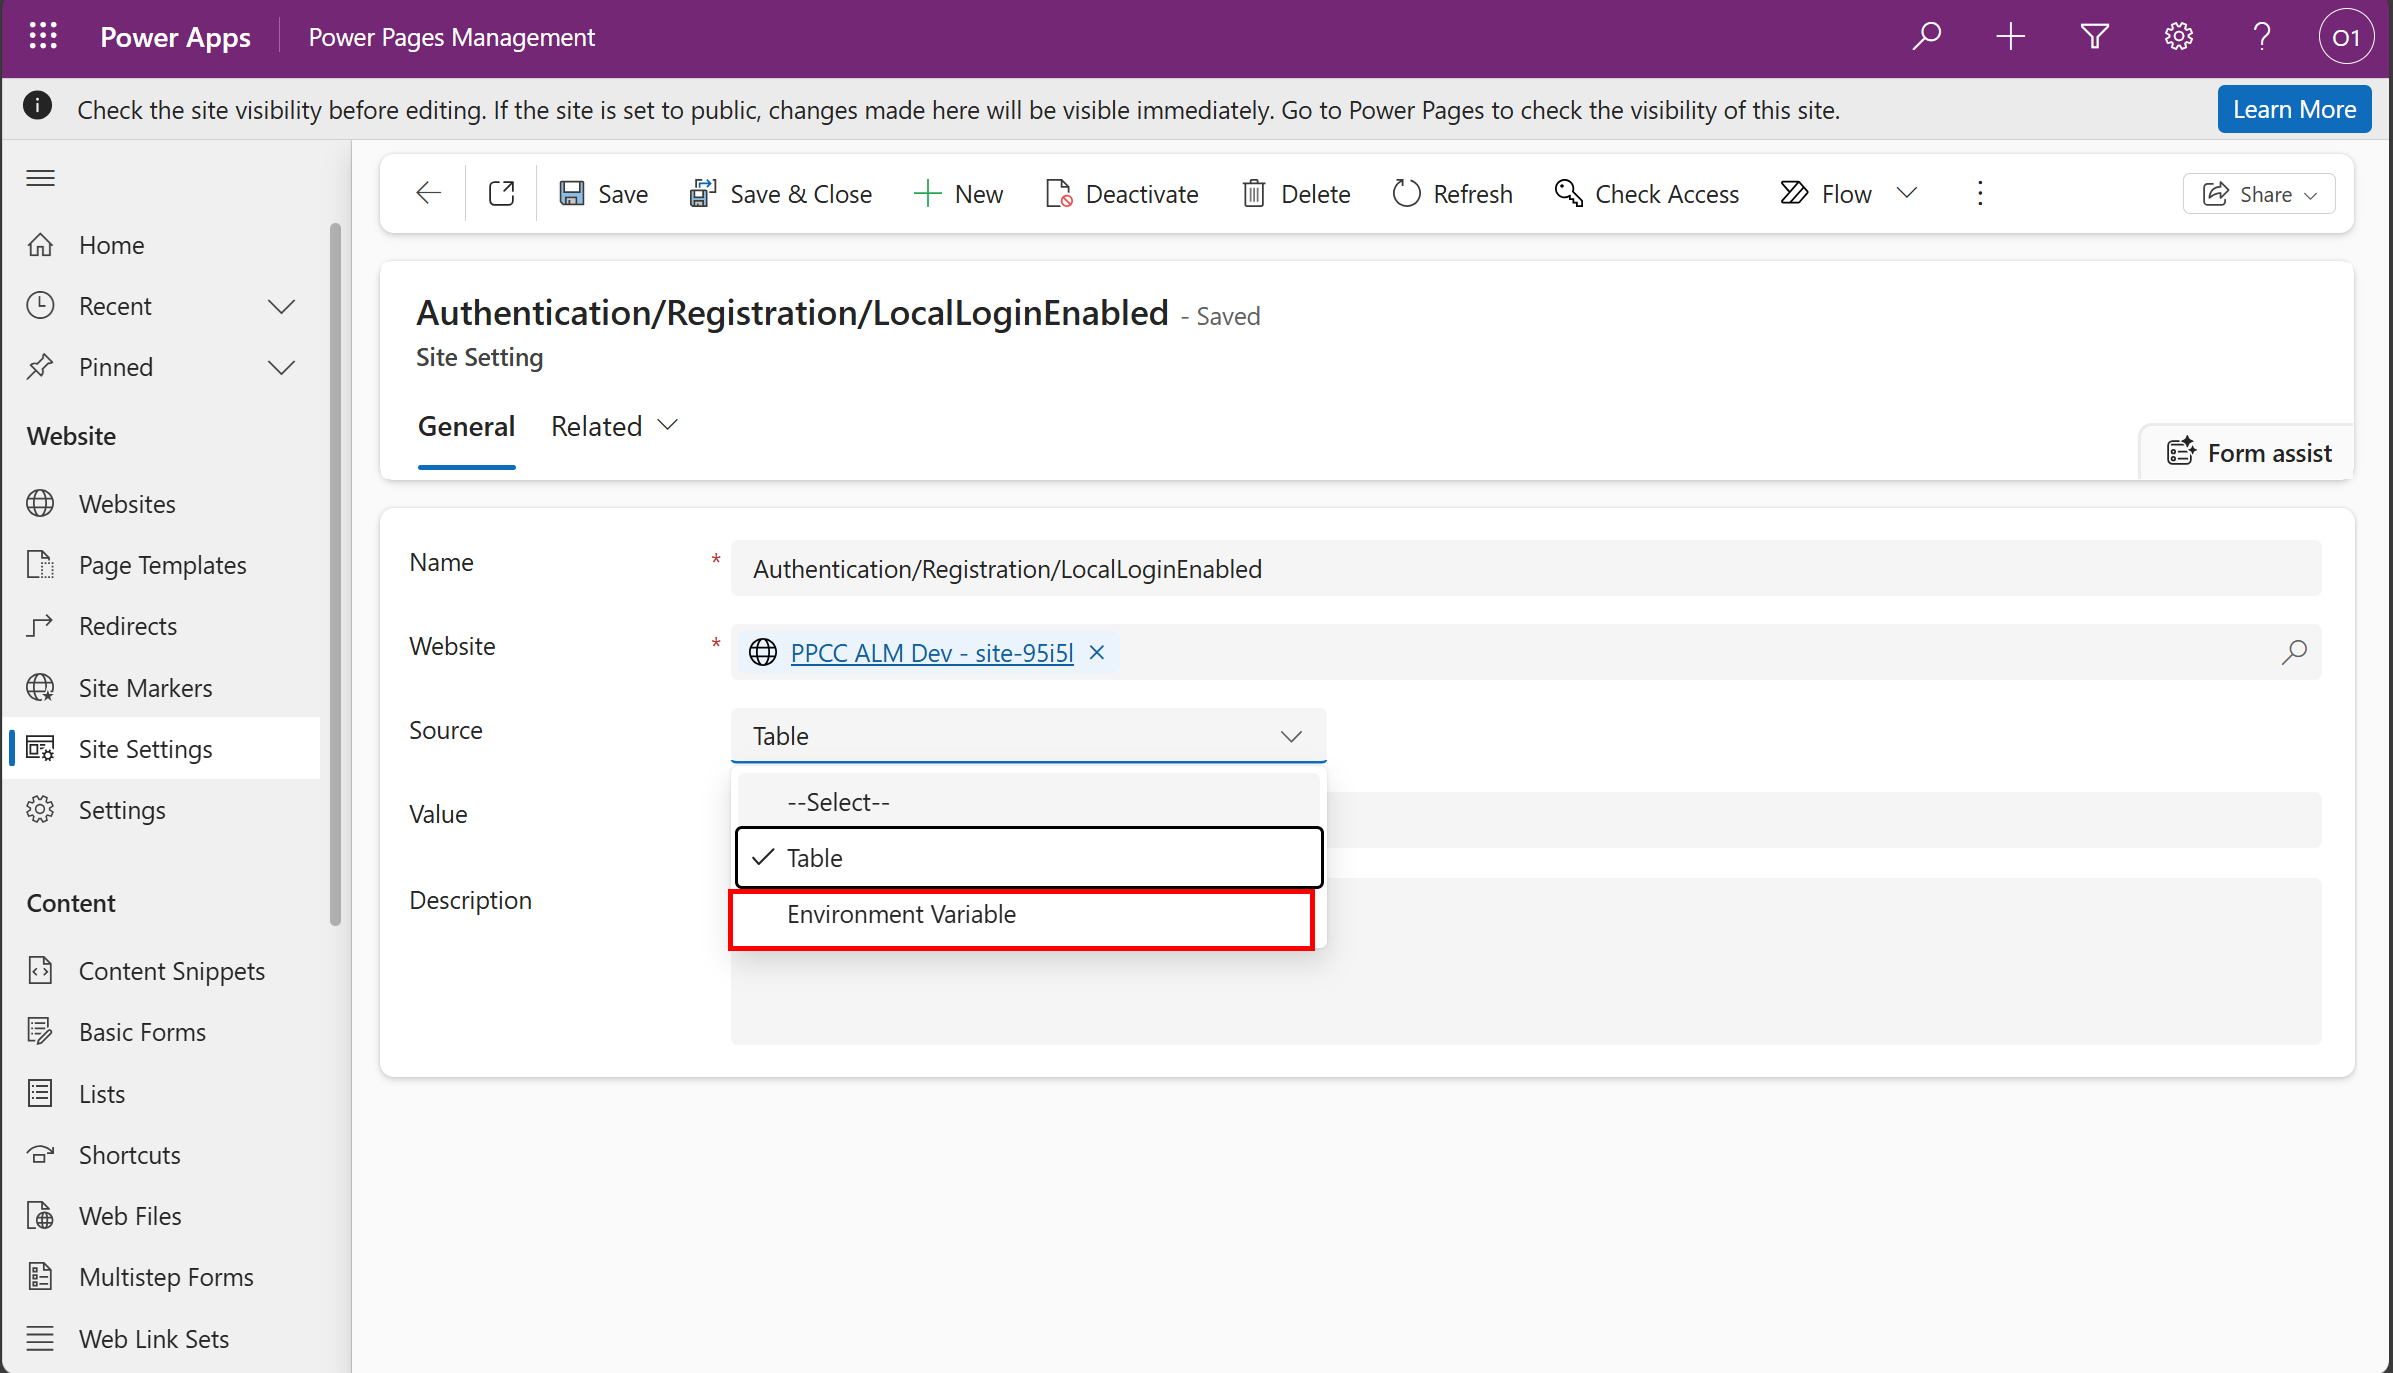Image resolution: width=2393 pixels, height=1373 pixels.
Task: Switch to the Related tab
Action: click(596, 425)
